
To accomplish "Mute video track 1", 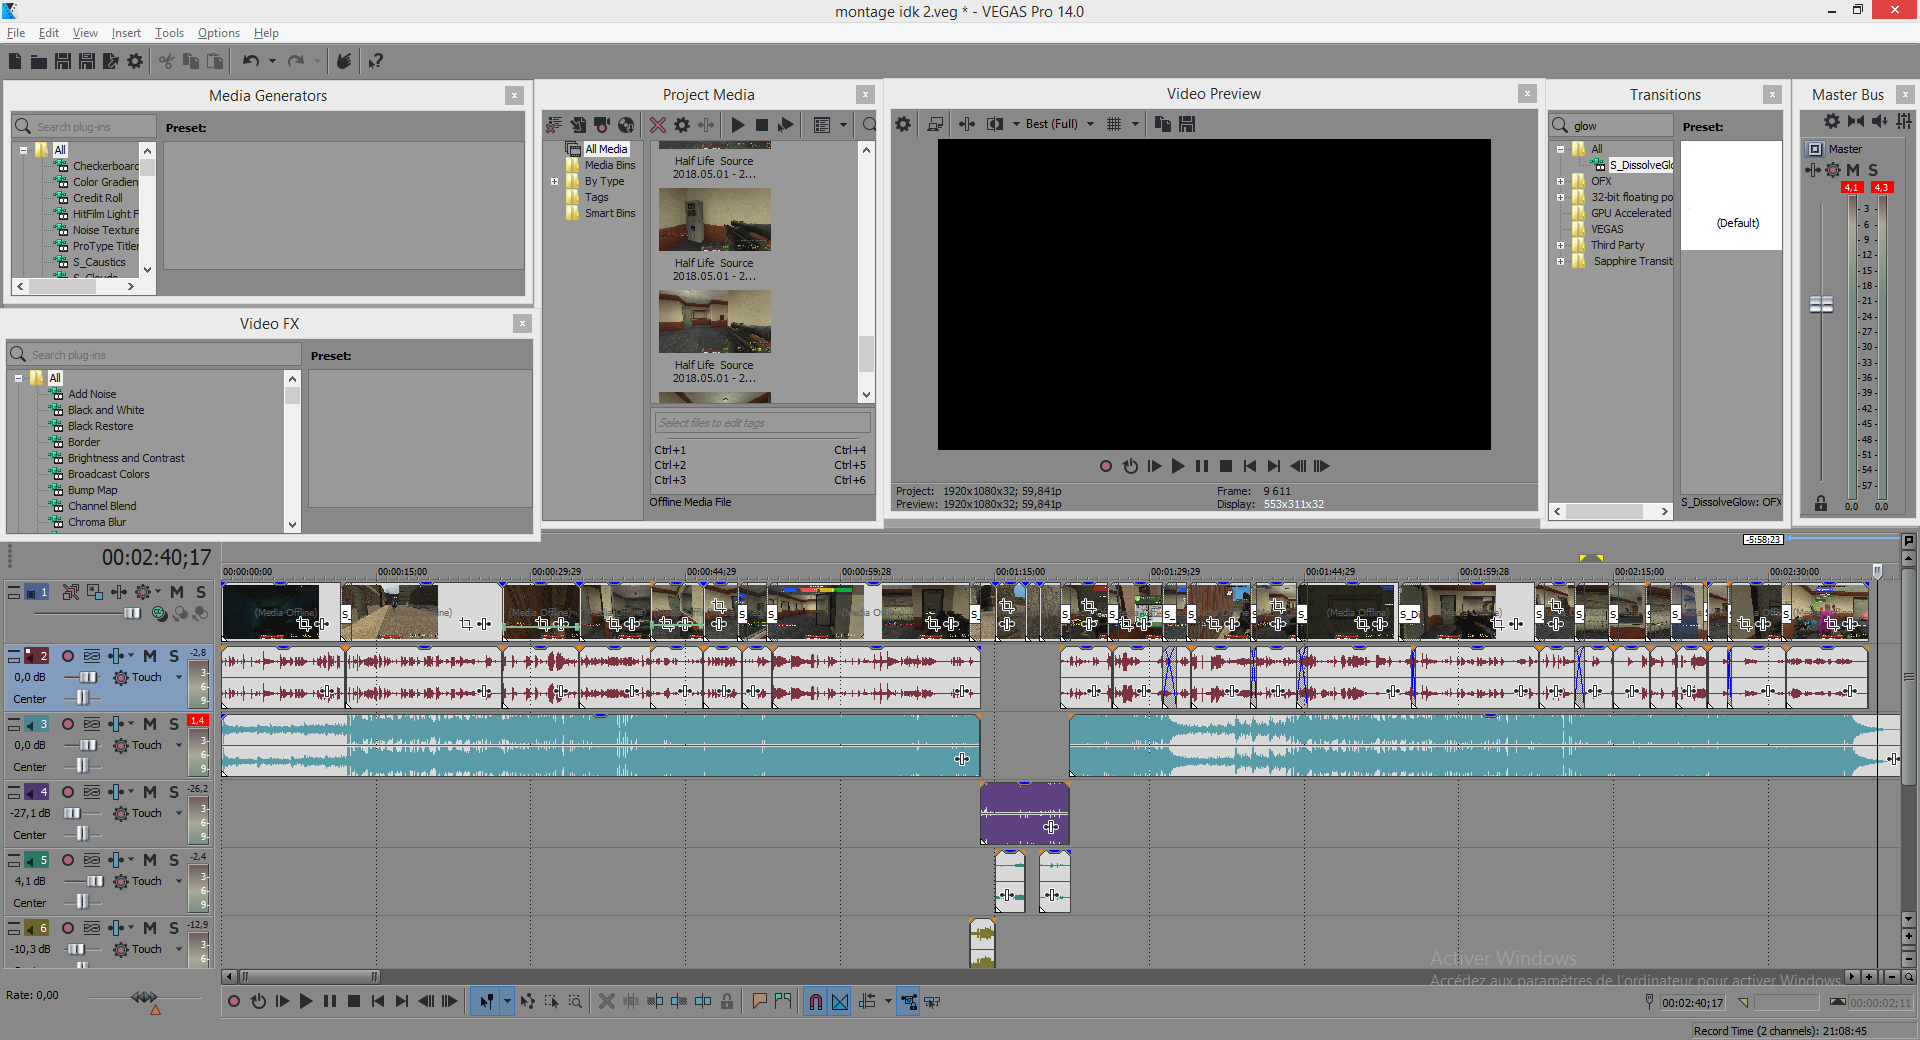I will click(x=177, y=592).
